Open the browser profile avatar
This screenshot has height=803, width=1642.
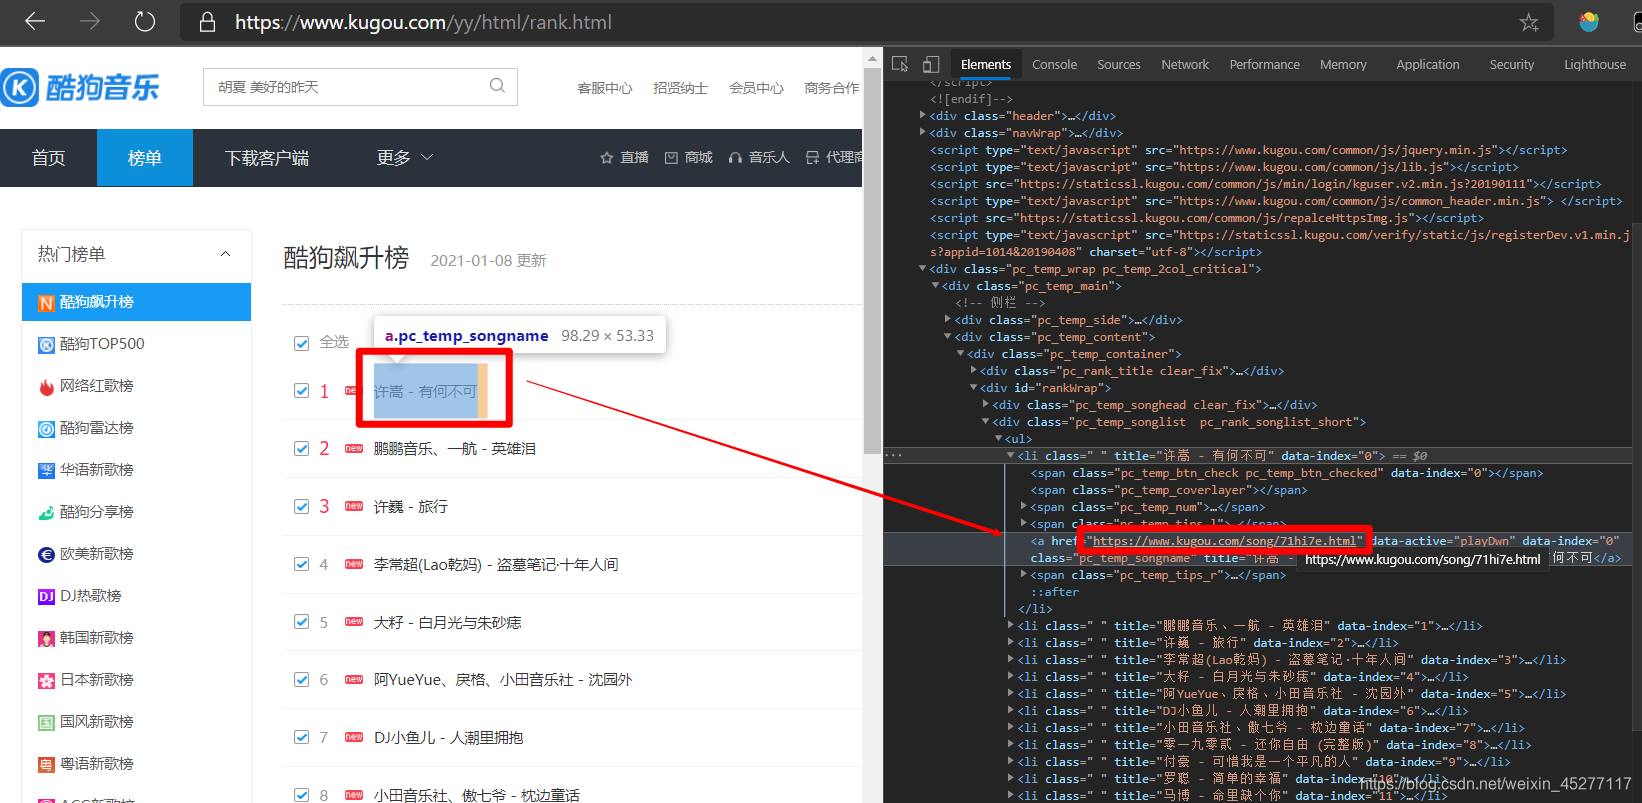point(1589,22)
